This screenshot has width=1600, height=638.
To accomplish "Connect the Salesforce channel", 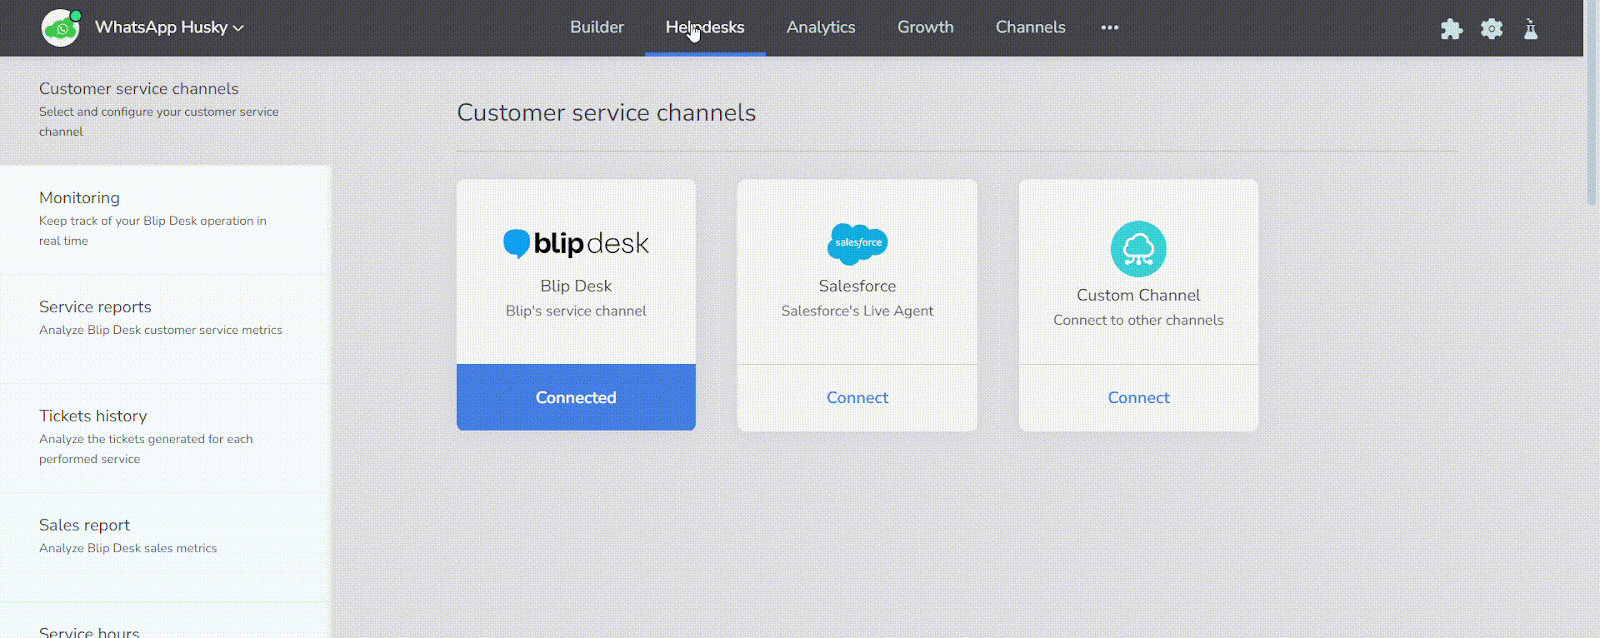I will pyautogui.click(x=857, y=397).
